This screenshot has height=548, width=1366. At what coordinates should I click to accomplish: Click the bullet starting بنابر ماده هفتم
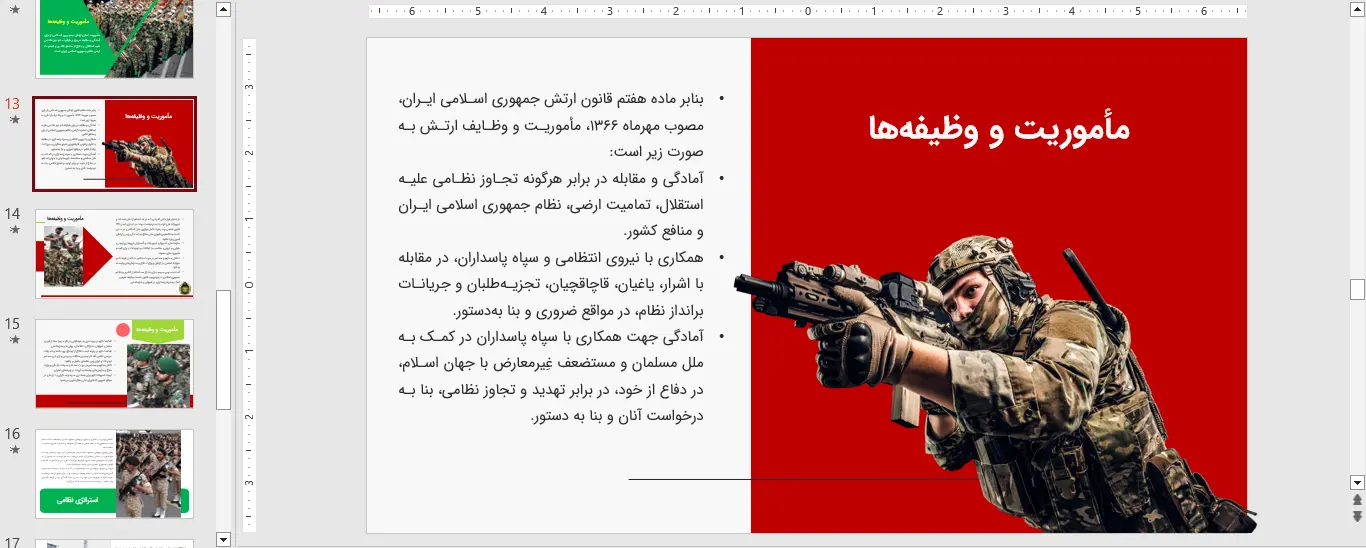tap(551, 126)
